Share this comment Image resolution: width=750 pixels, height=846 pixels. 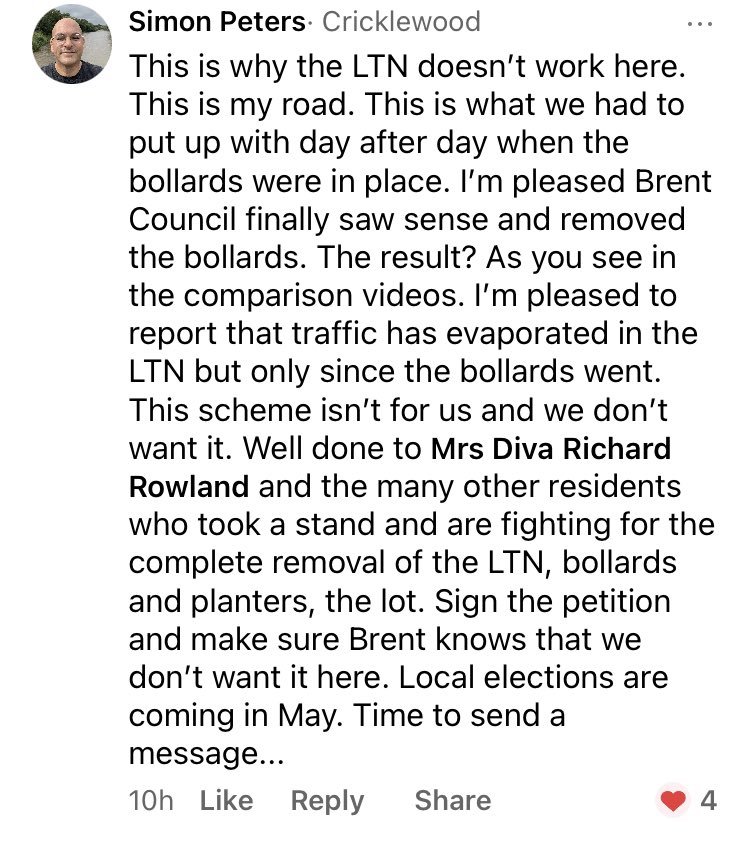point(453,801)
